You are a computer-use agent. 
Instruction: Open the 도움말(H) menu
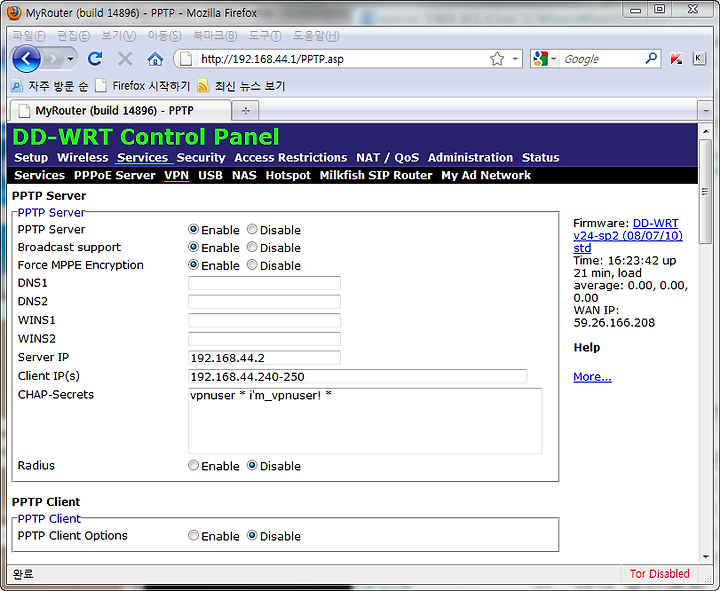pyautogui.click(x=316, y=35)
